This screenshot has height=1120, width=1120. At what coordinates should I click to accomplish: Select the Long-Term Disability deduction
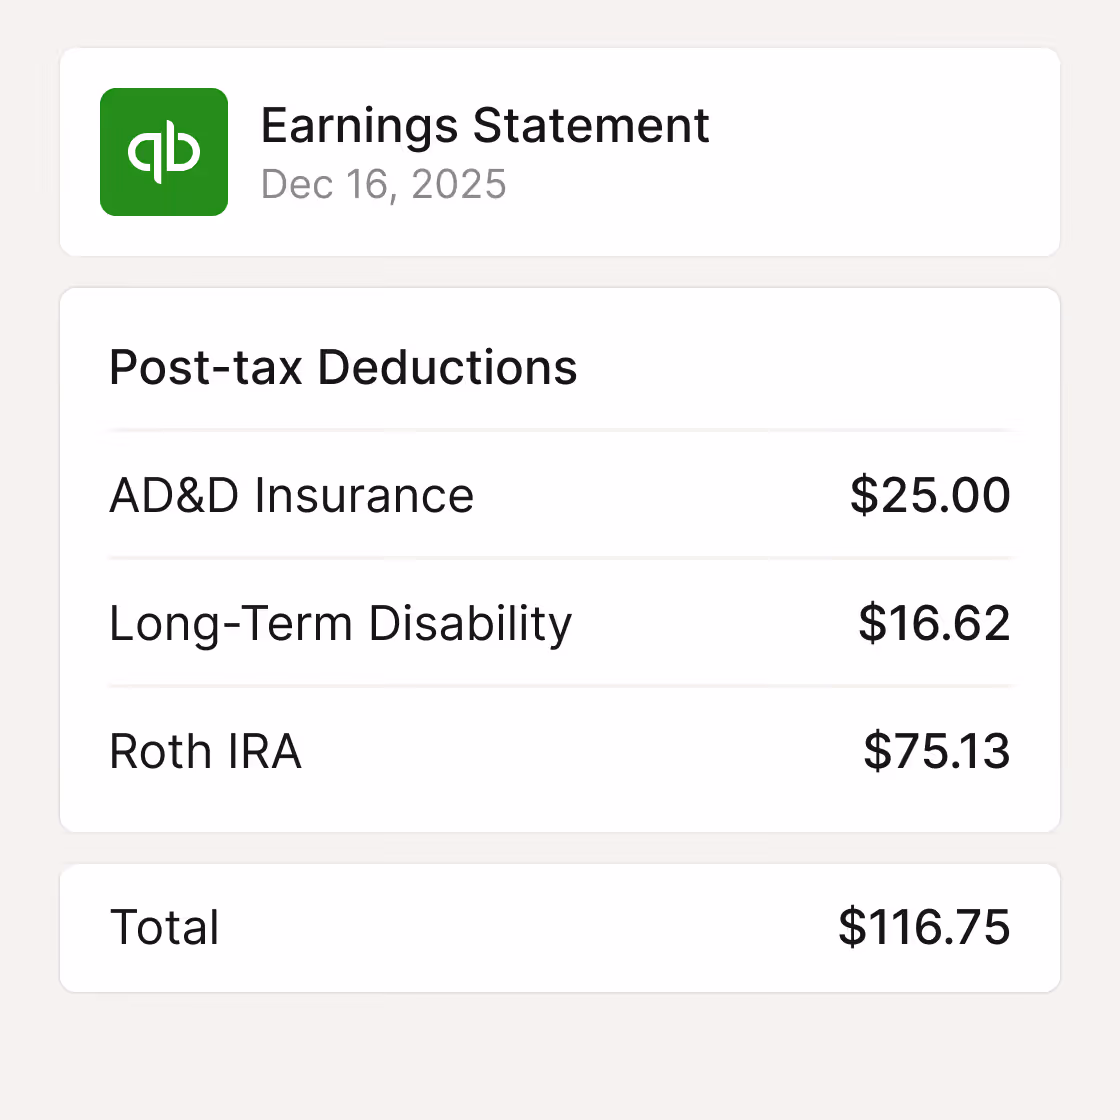(340, 623)
